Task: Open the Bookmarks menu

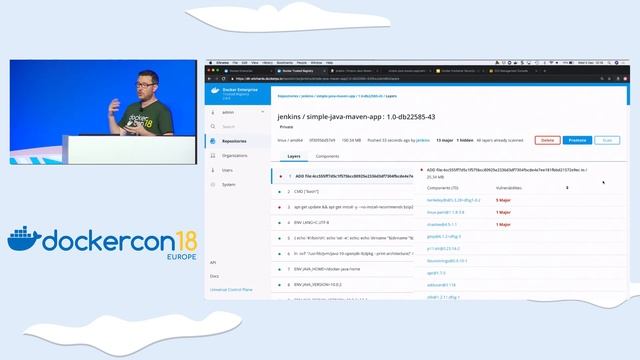Action: coord(285,63)
